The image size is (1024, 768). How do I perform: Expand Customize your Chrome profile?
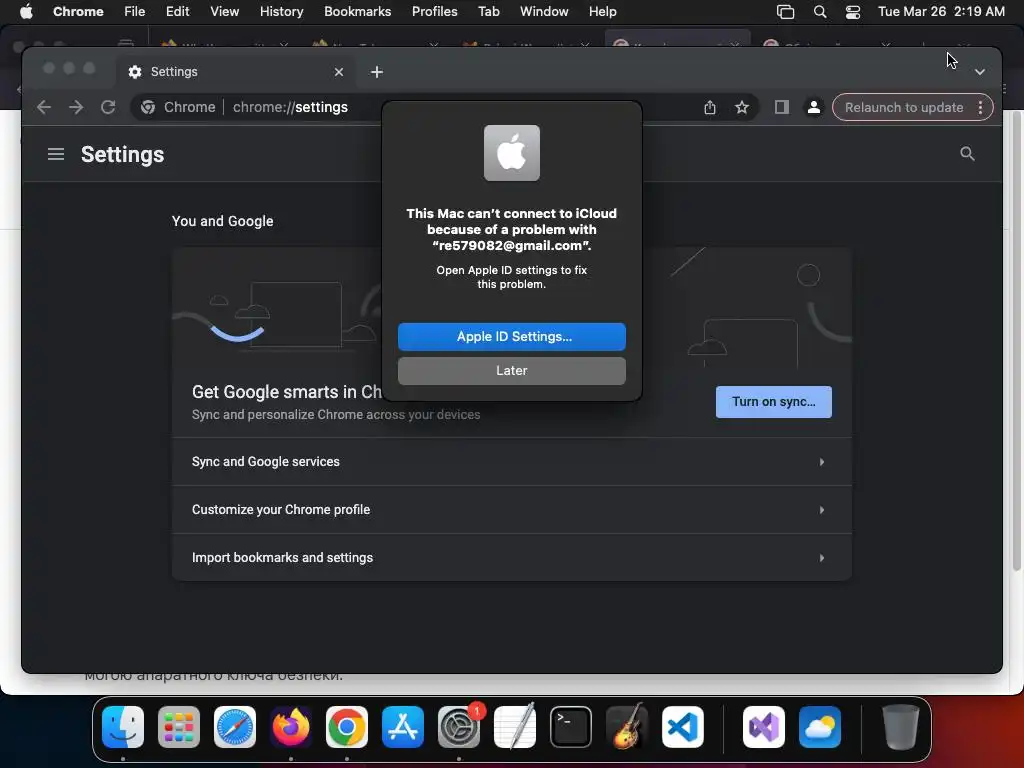511,509
